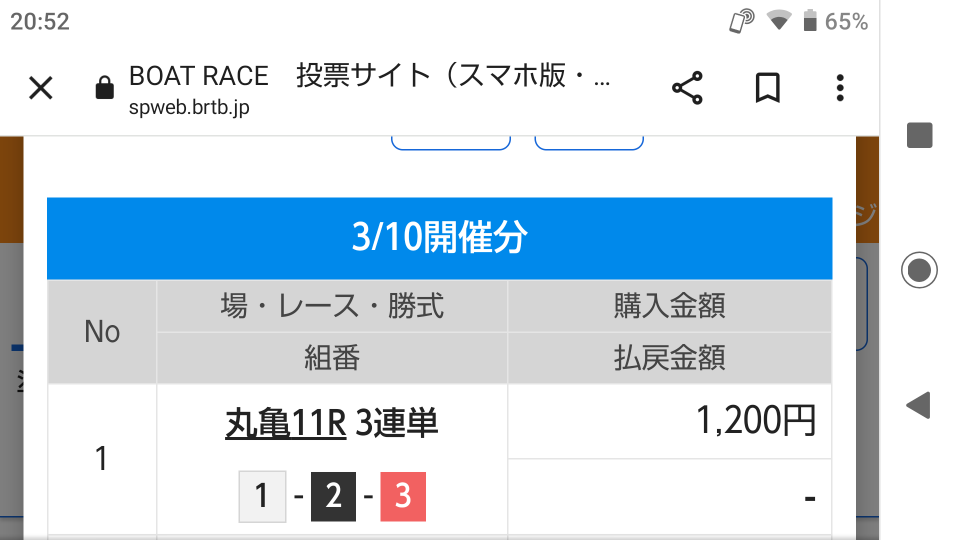This screenshot has height=540, width=960.
Task: Tap the padlock site security icon
Action: 103,89
